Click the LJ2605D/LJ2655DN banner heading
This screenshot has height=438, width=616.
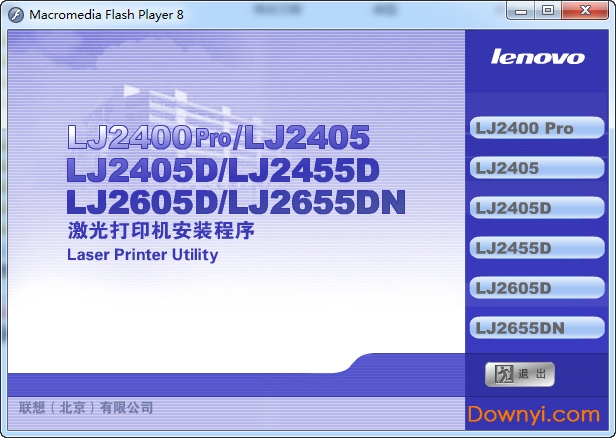click(x=236, y=202)
